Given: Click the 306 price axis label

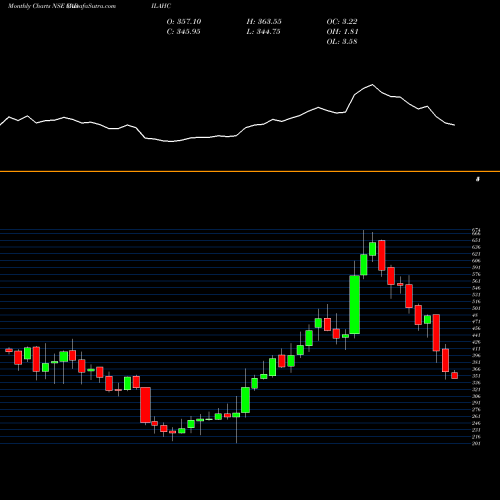Looking at the screenshot, I should pos(476,396).
